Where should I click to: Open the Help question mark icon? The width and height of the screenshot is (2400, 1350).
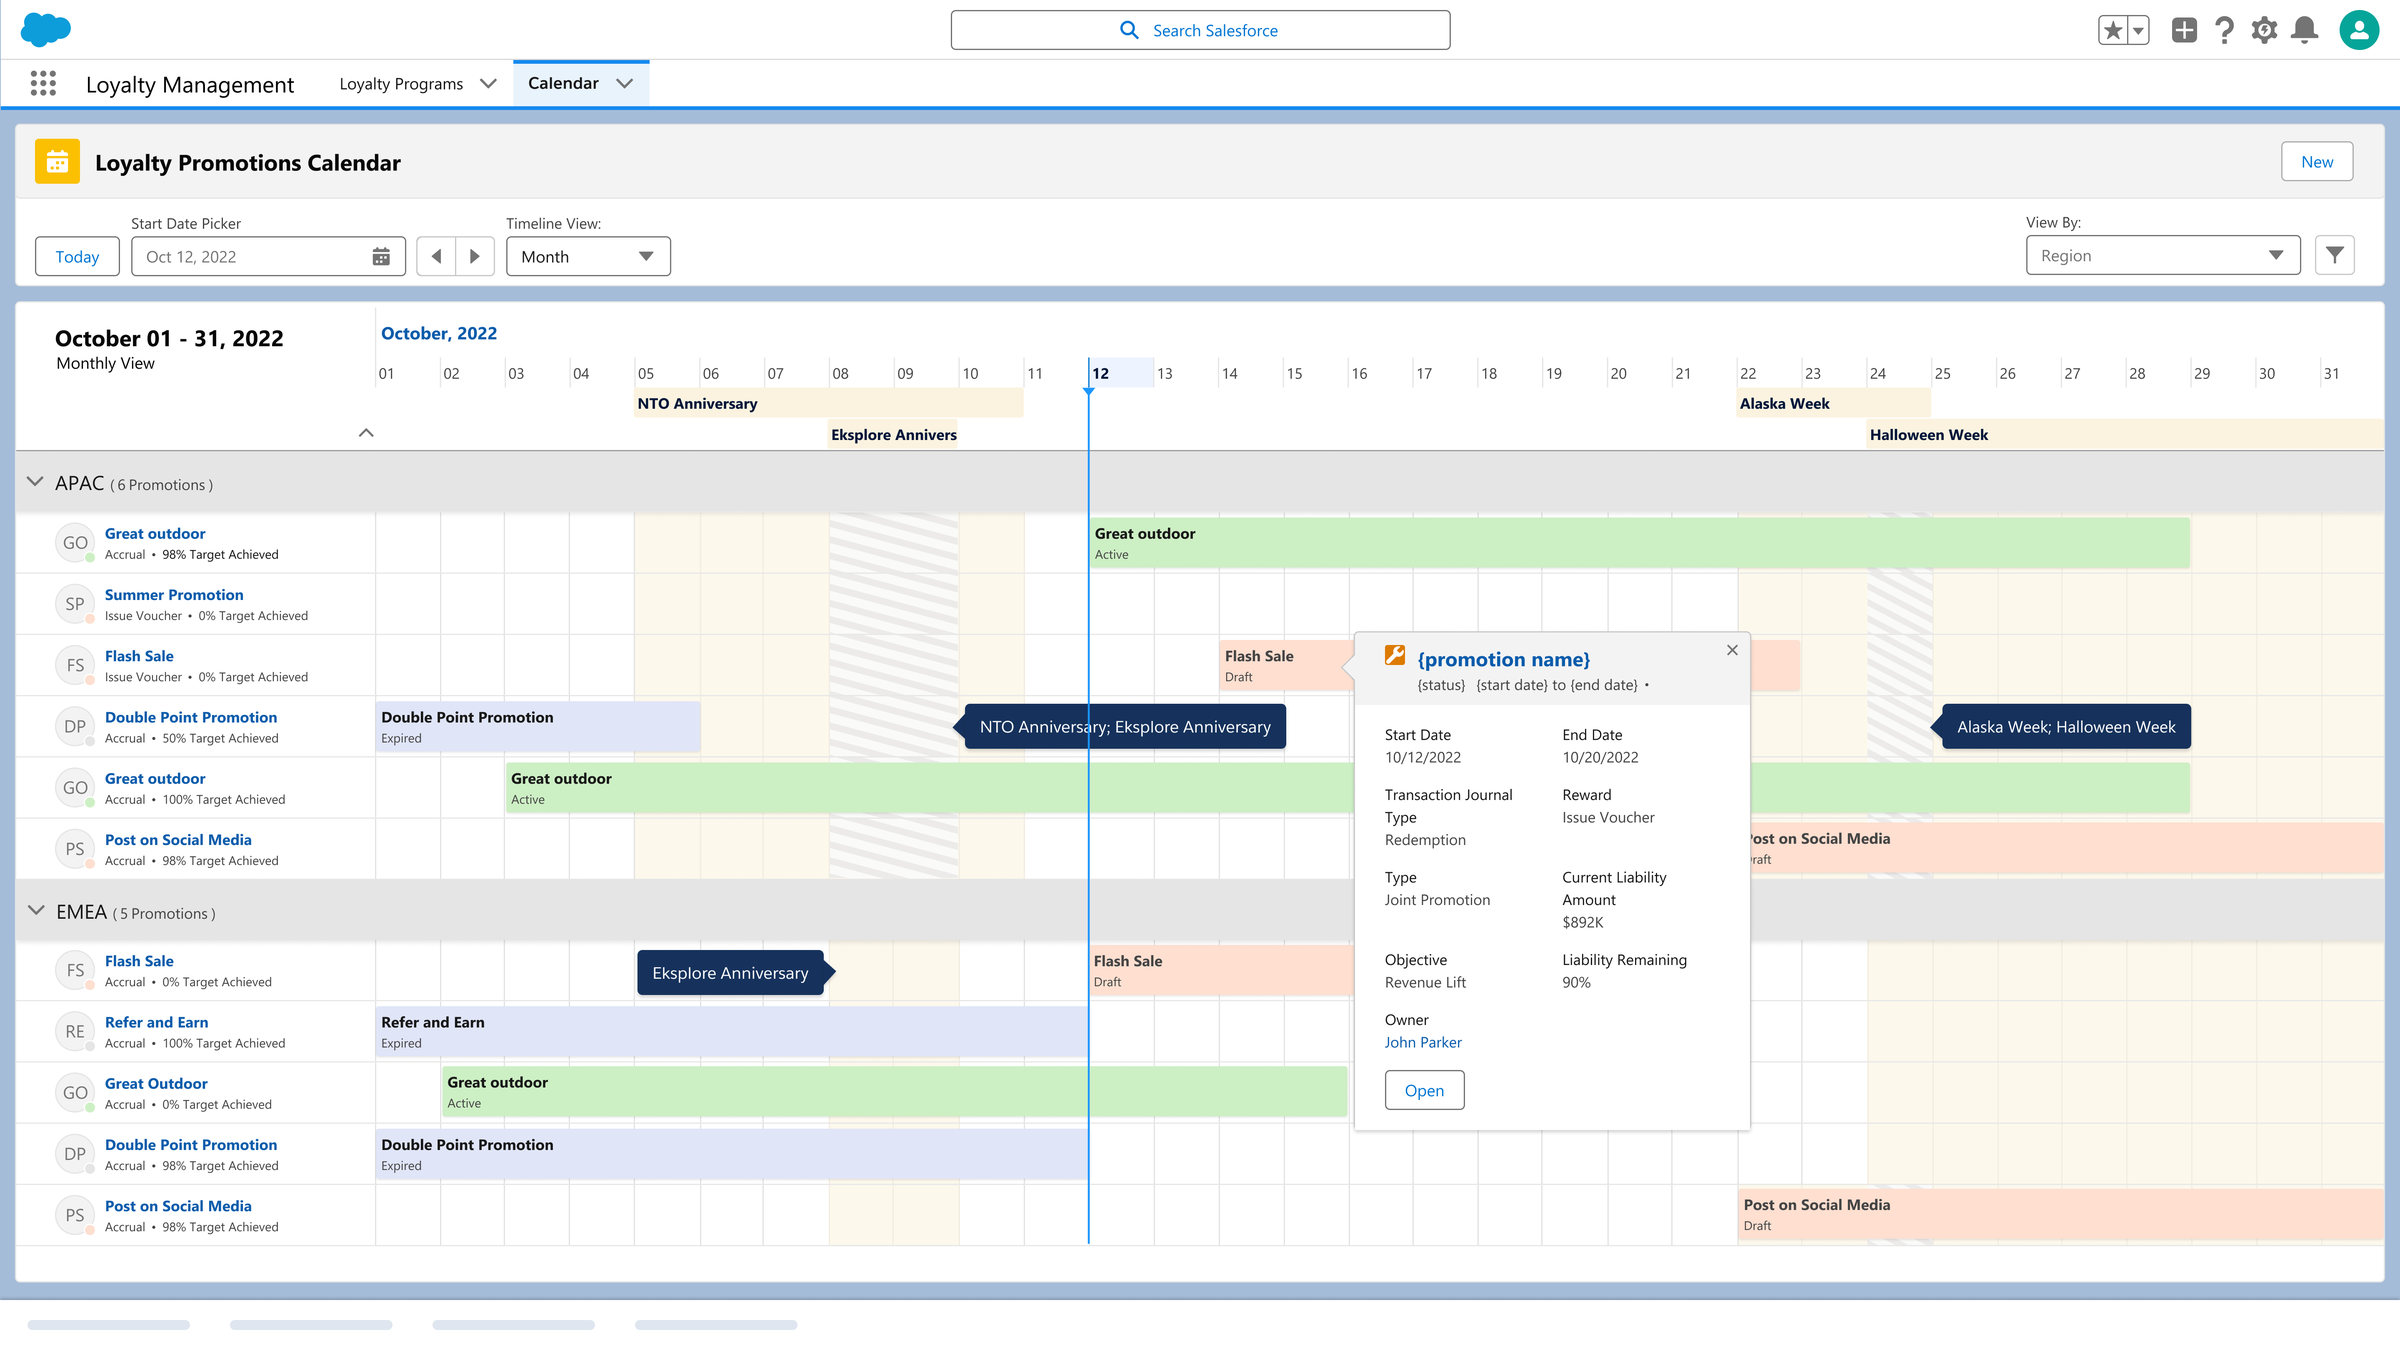tap(2224, 30)
